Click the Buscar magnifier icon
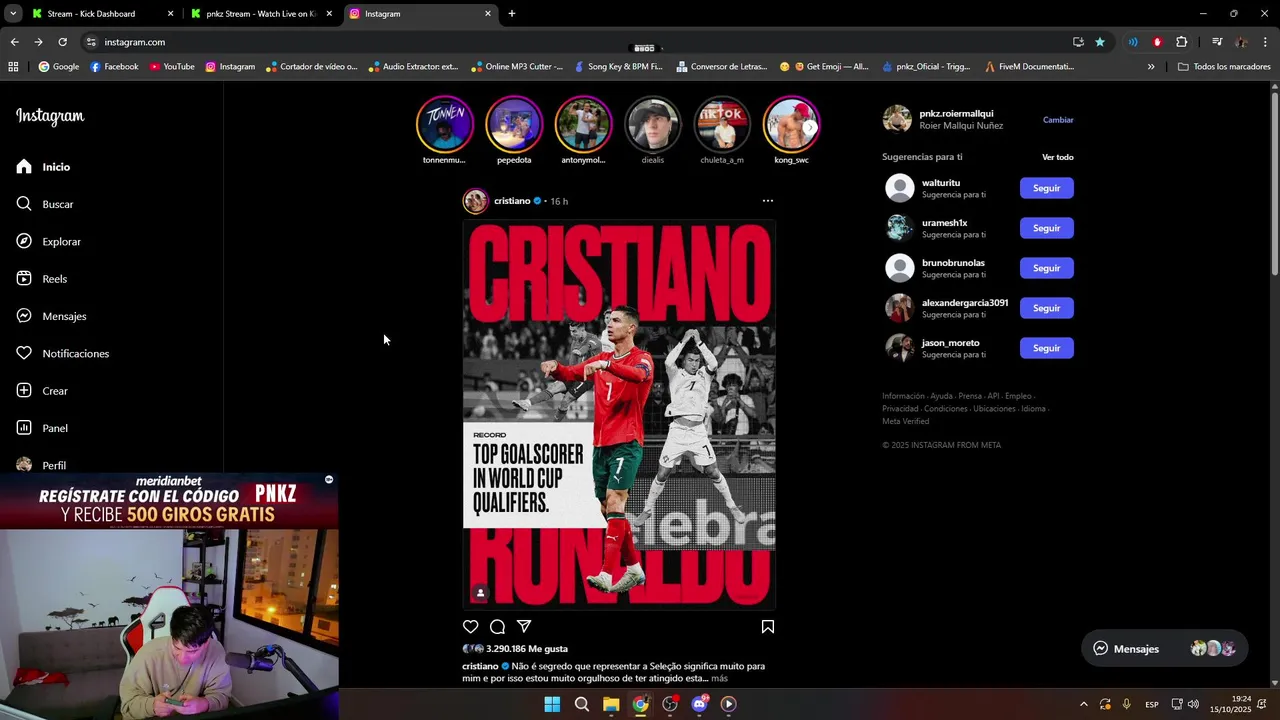 (x=24, y=204)
